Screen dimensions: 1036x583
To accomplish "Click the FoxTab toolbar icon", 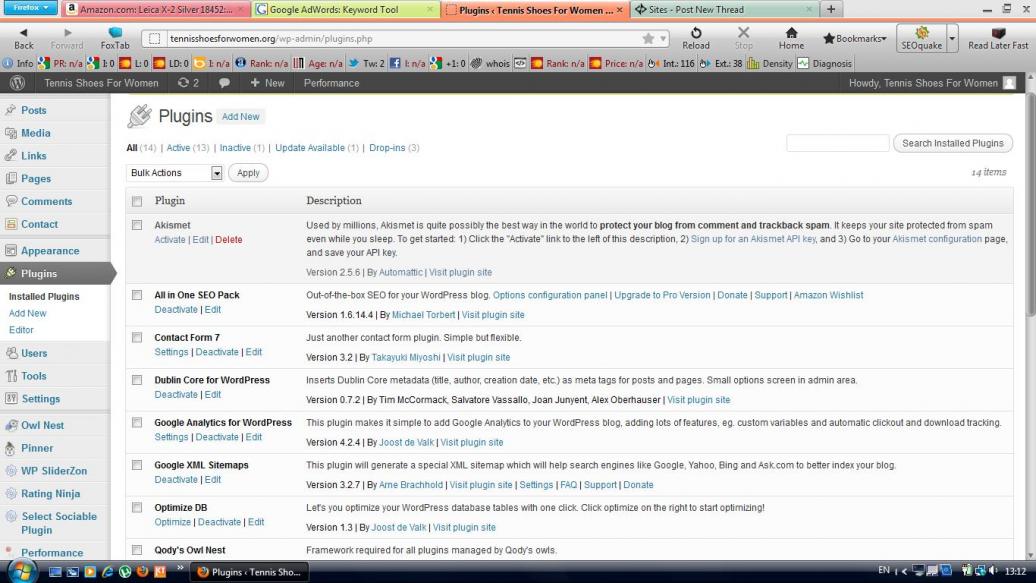I will click(x=115, y=32).
